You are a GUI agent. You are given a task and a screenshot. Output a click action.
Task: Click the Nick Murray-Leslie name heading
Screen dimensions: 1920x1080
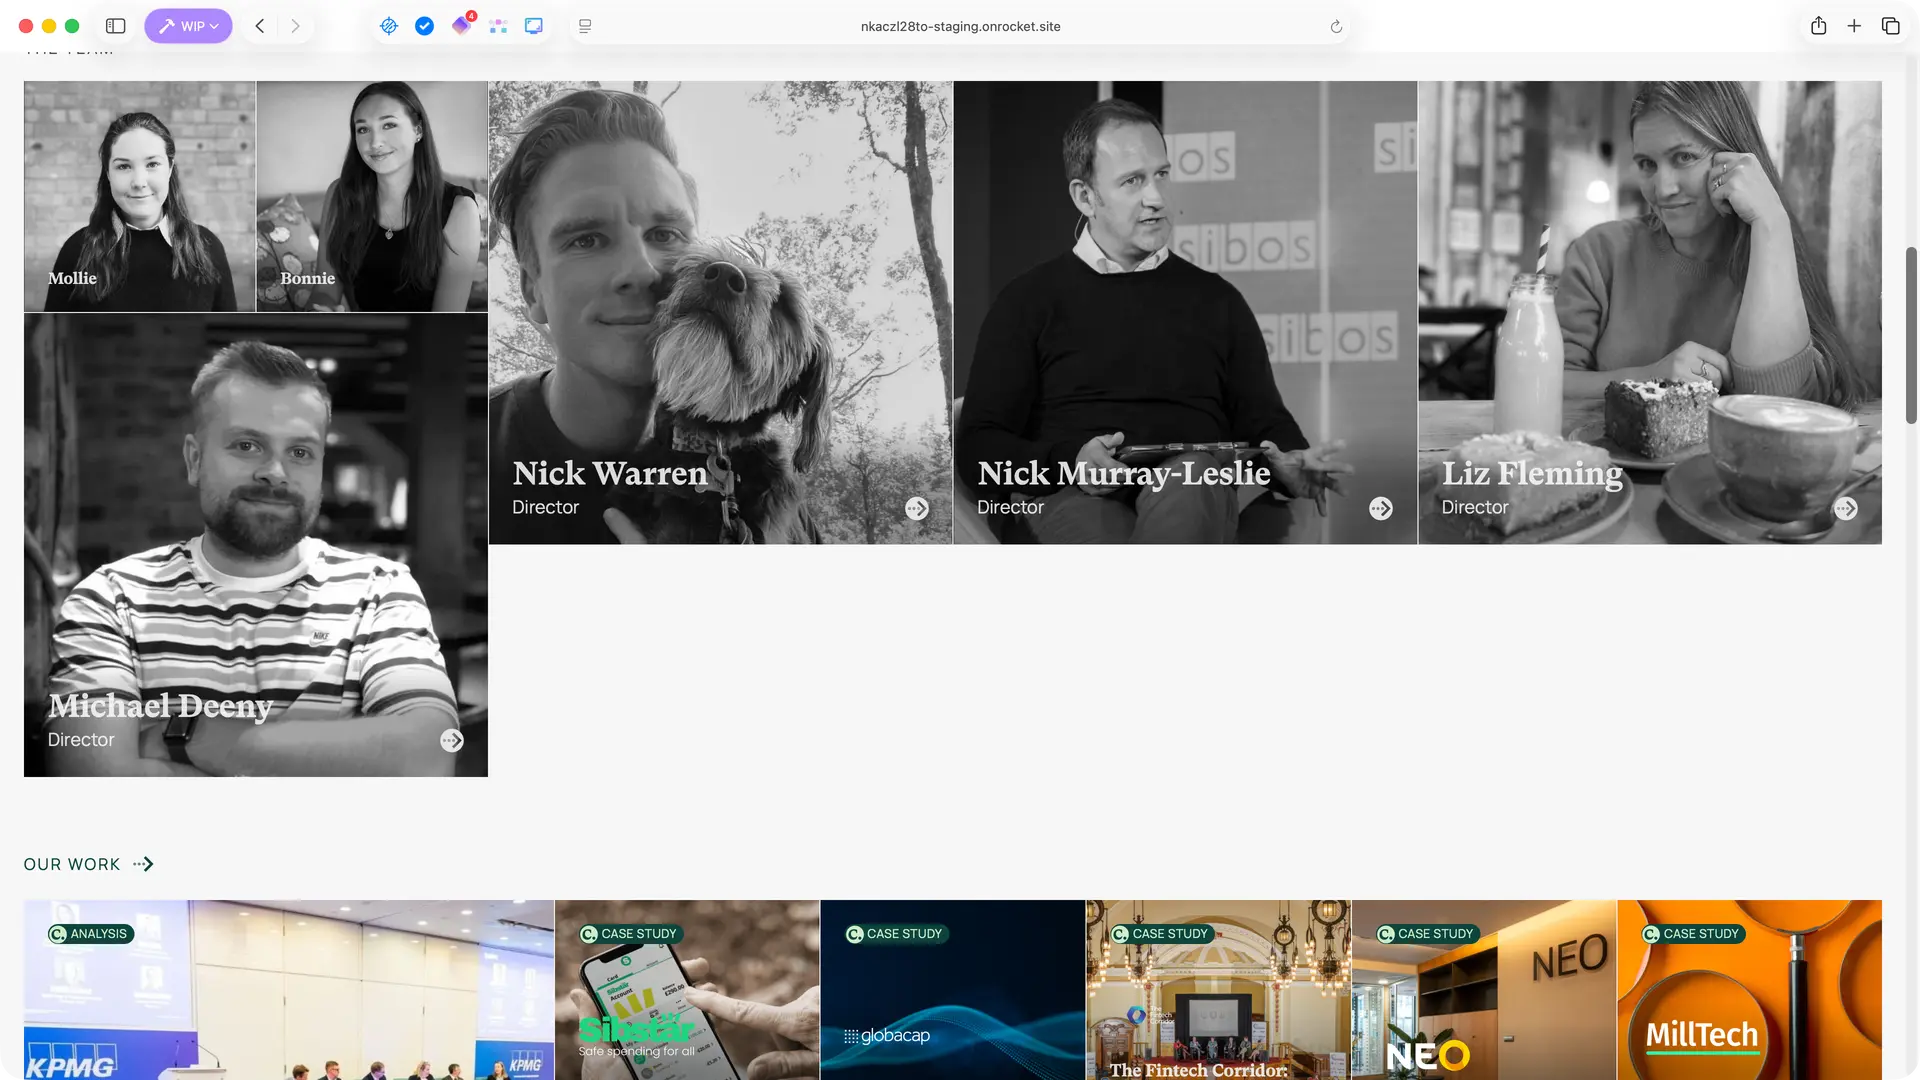tap(1123, 473)
